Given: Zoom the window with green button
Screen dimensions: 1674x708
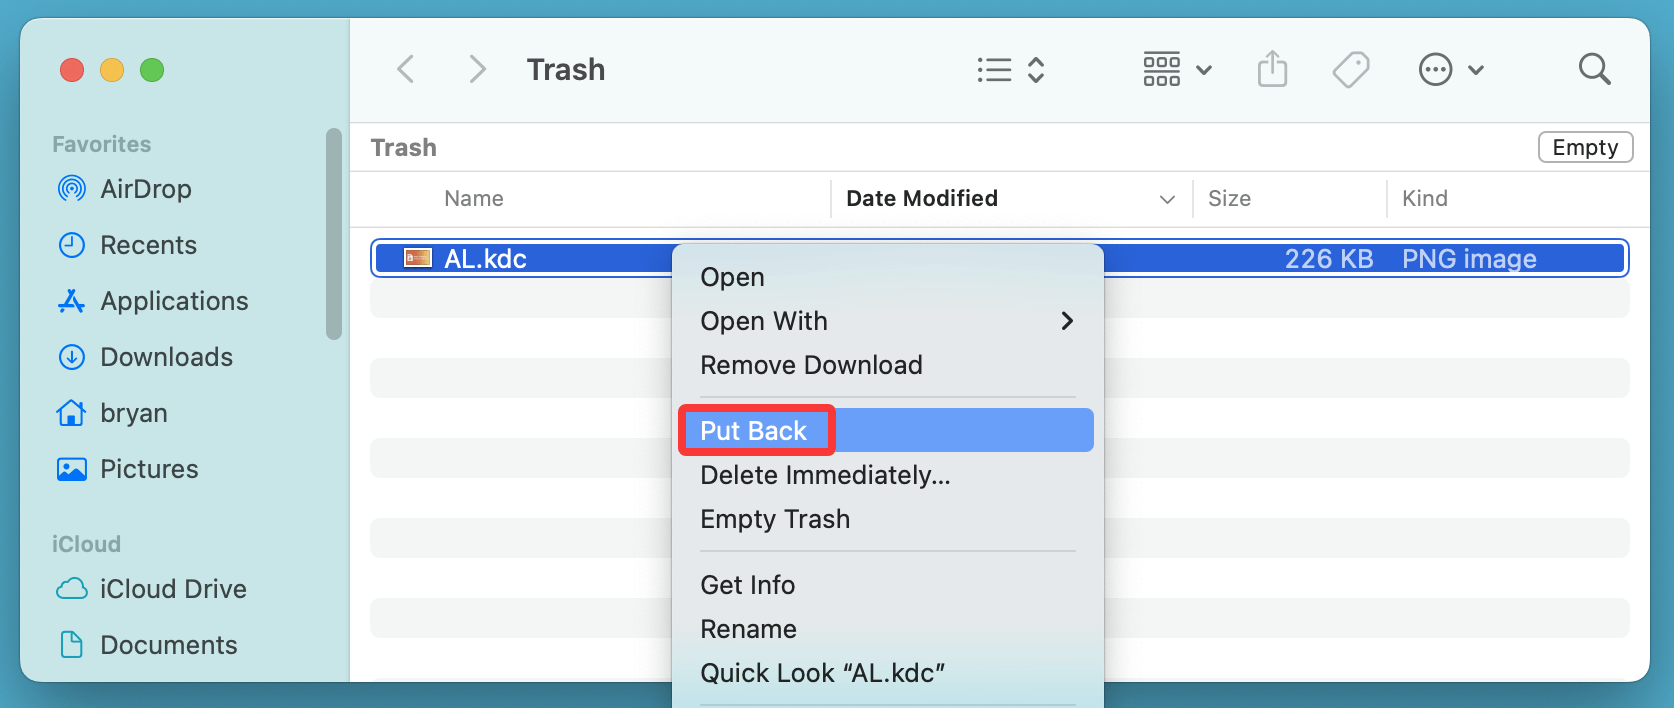Looking at the screenshot, I should [x=152, y=70].
